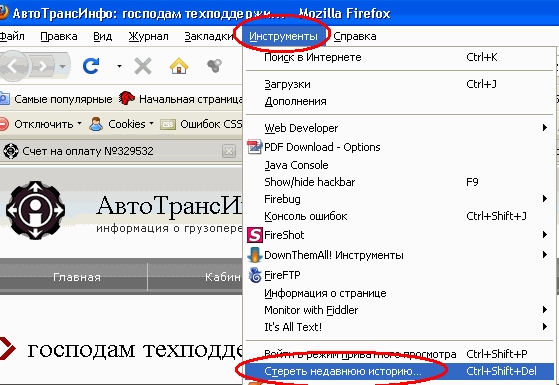
Task: Click the page heading red chevron icon
Action: click(7, 348)
